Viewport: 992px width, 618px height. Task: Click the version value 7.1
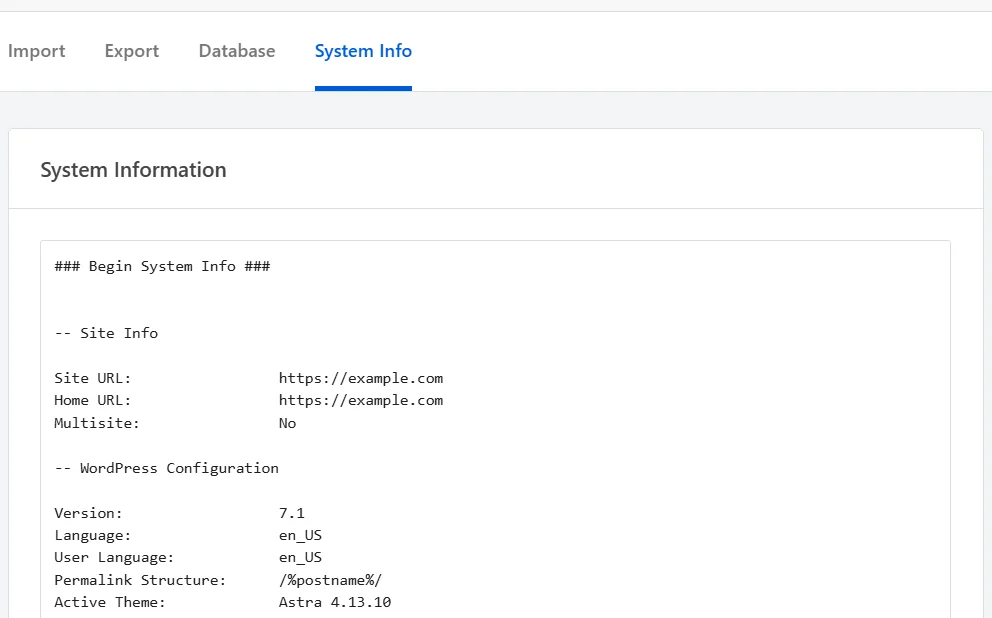pyautogui.click(x=292, y=513)
